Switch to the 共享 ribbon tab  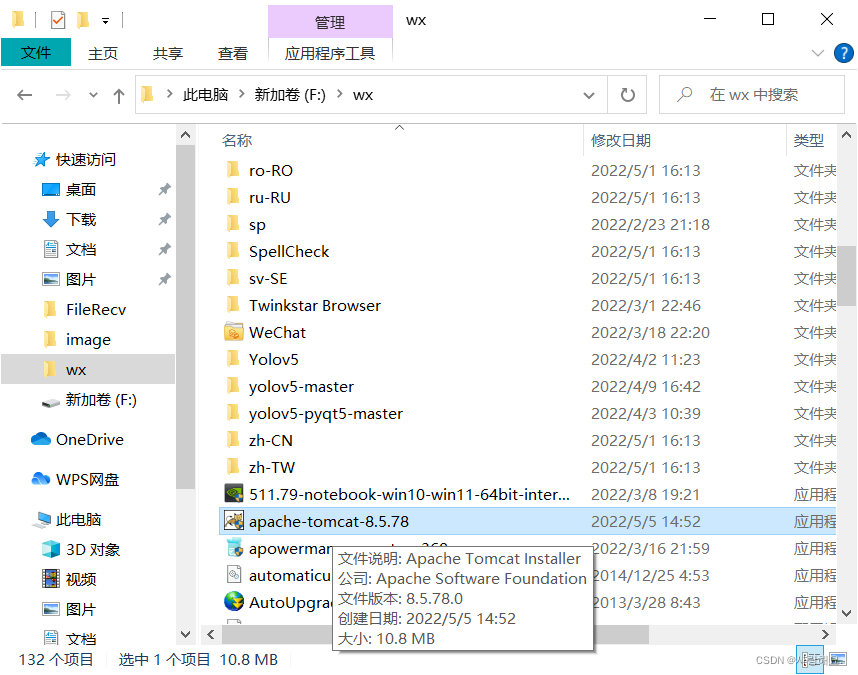click(168, 53)
